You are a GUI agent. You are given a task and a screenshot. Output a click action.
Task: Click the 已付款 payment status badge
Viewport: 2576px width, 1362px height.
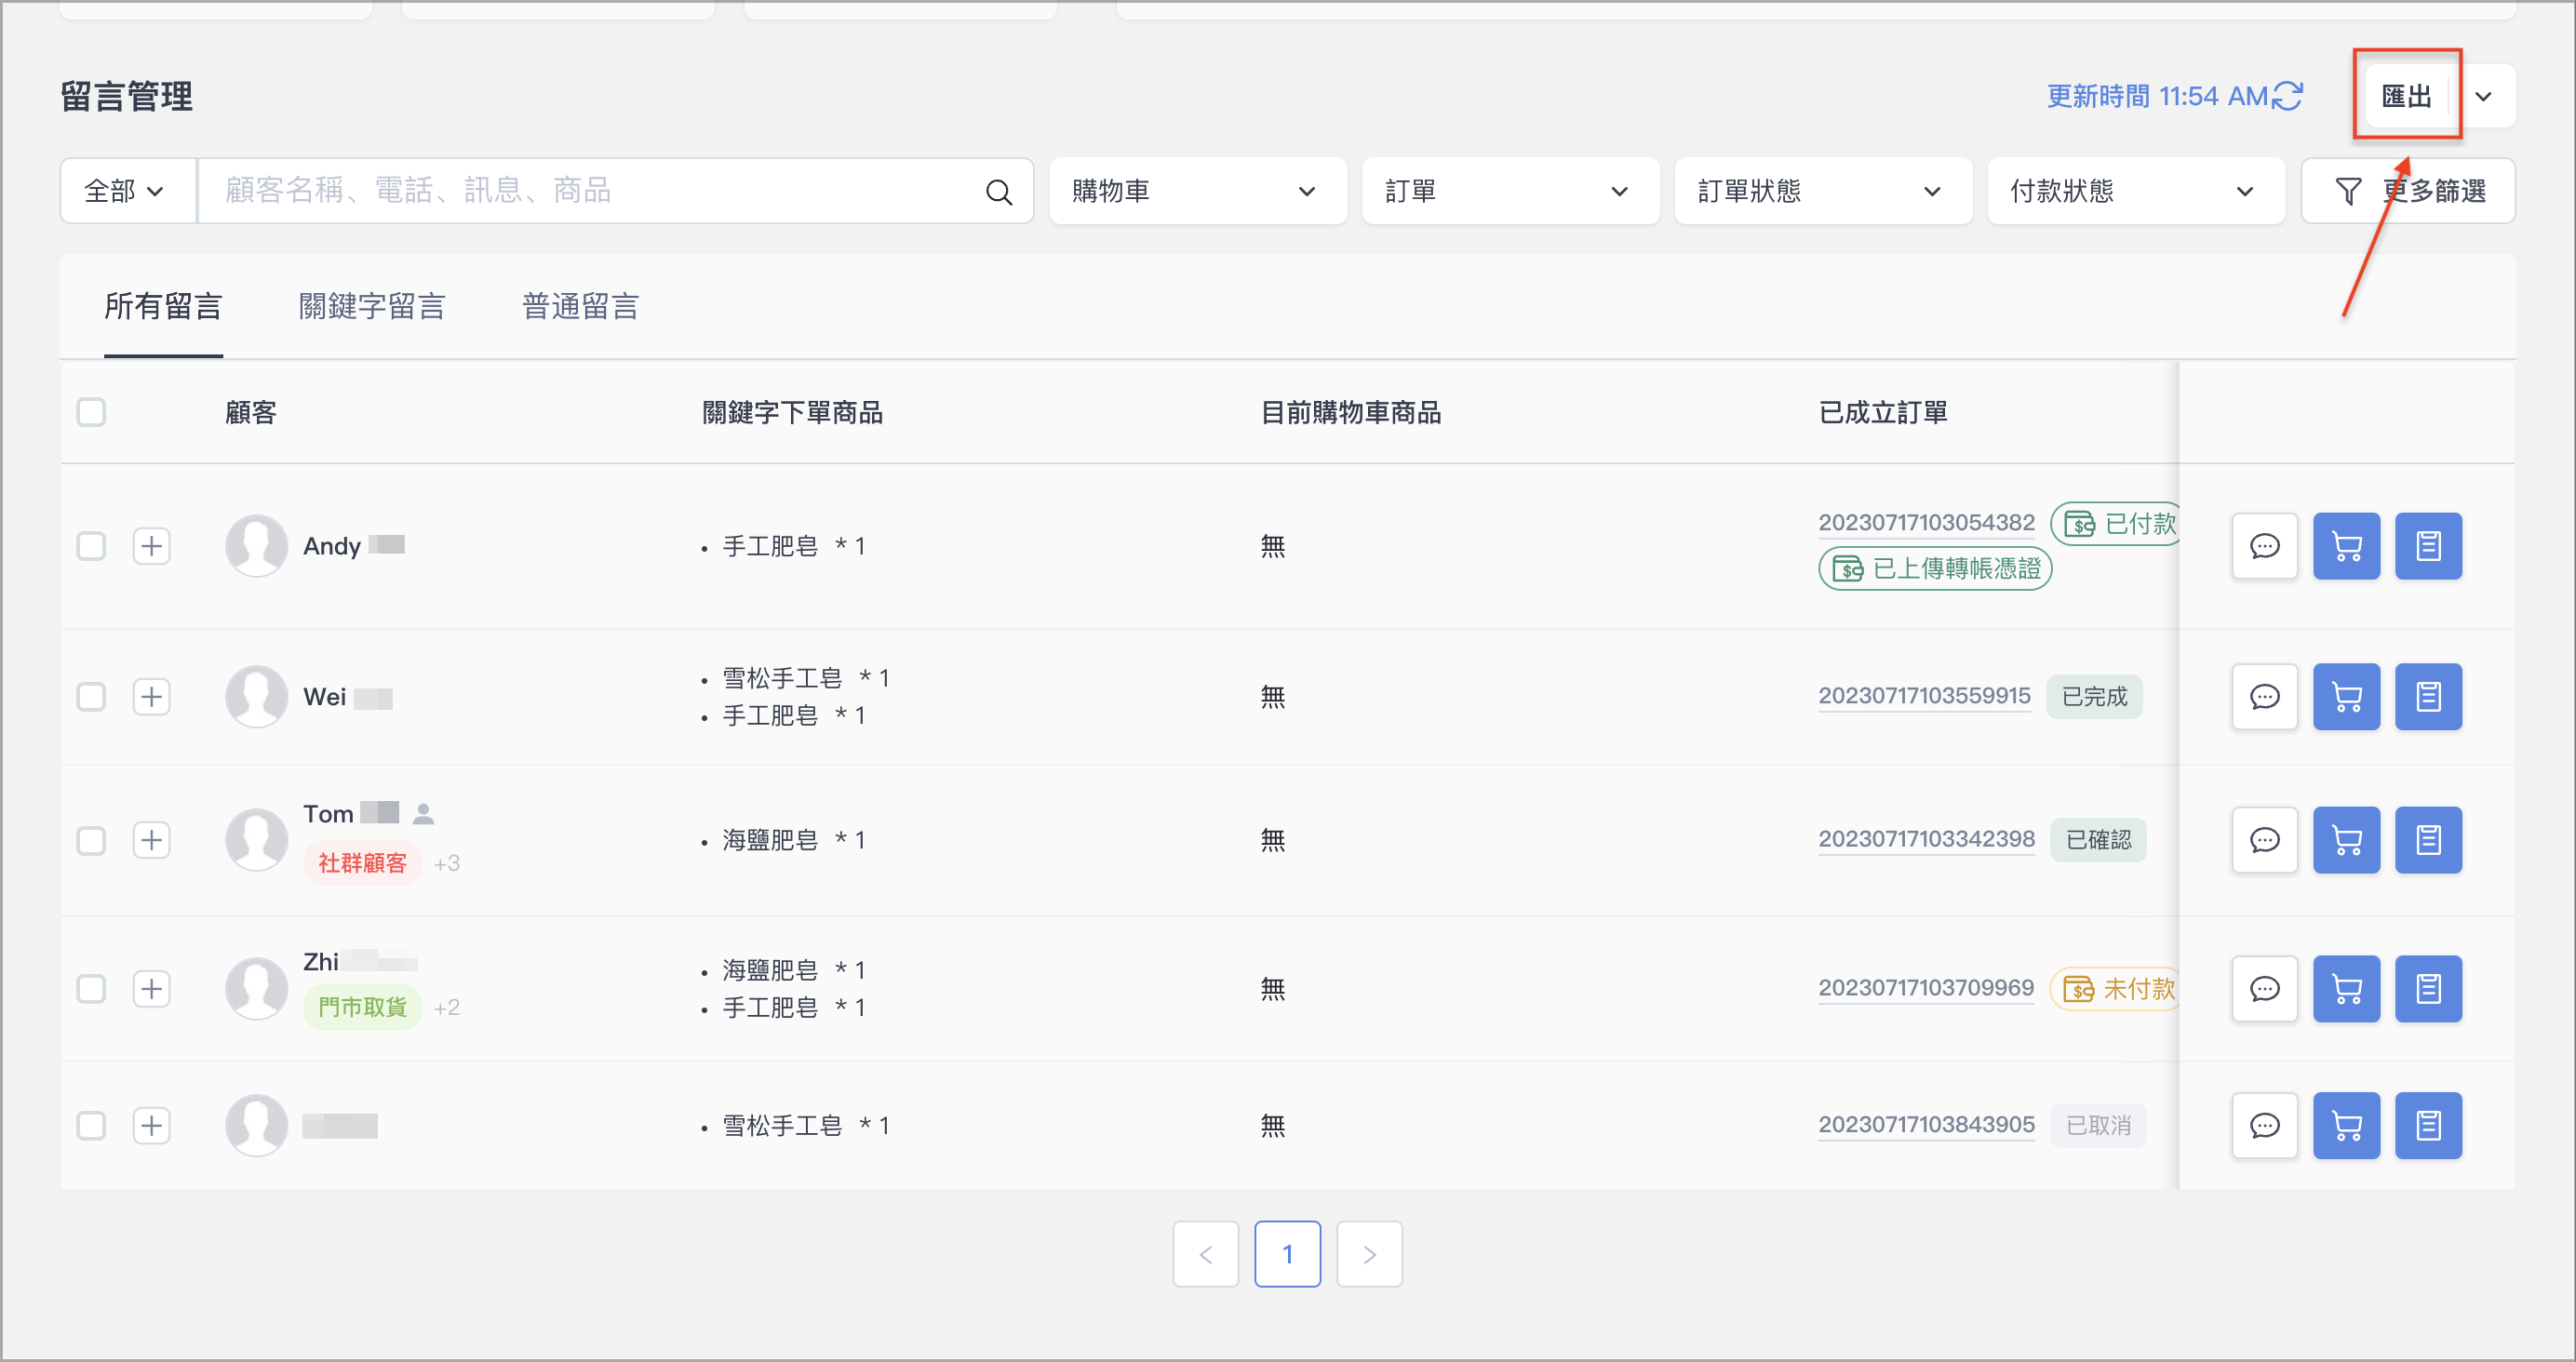click(2115, 523)
